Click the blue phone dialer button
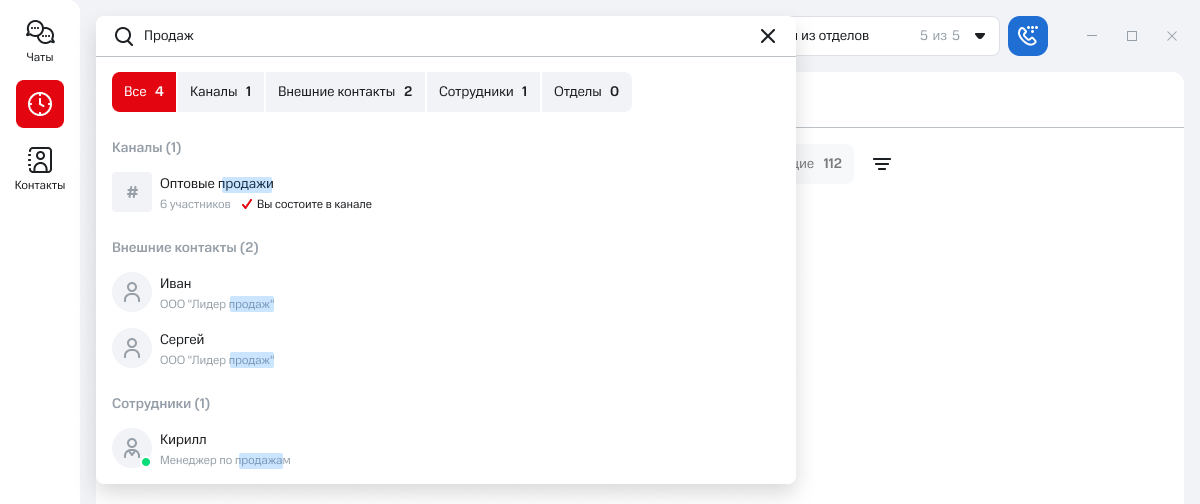Image resolution: width=1200 pixels, height=504 pixels. 1027,36
